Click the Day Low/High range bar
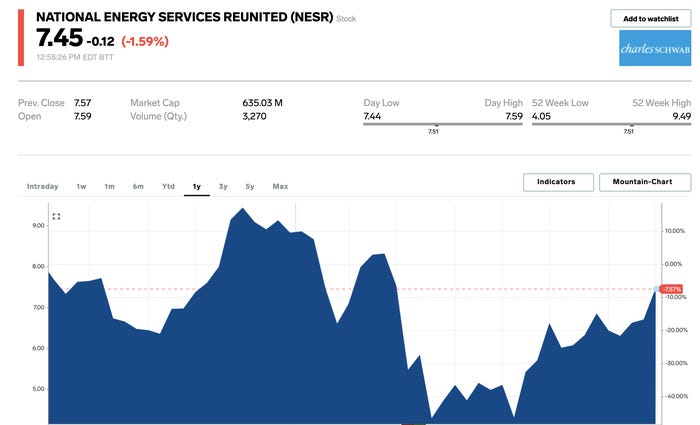This screenshot has height=425, width=700. tap(443, 124)
